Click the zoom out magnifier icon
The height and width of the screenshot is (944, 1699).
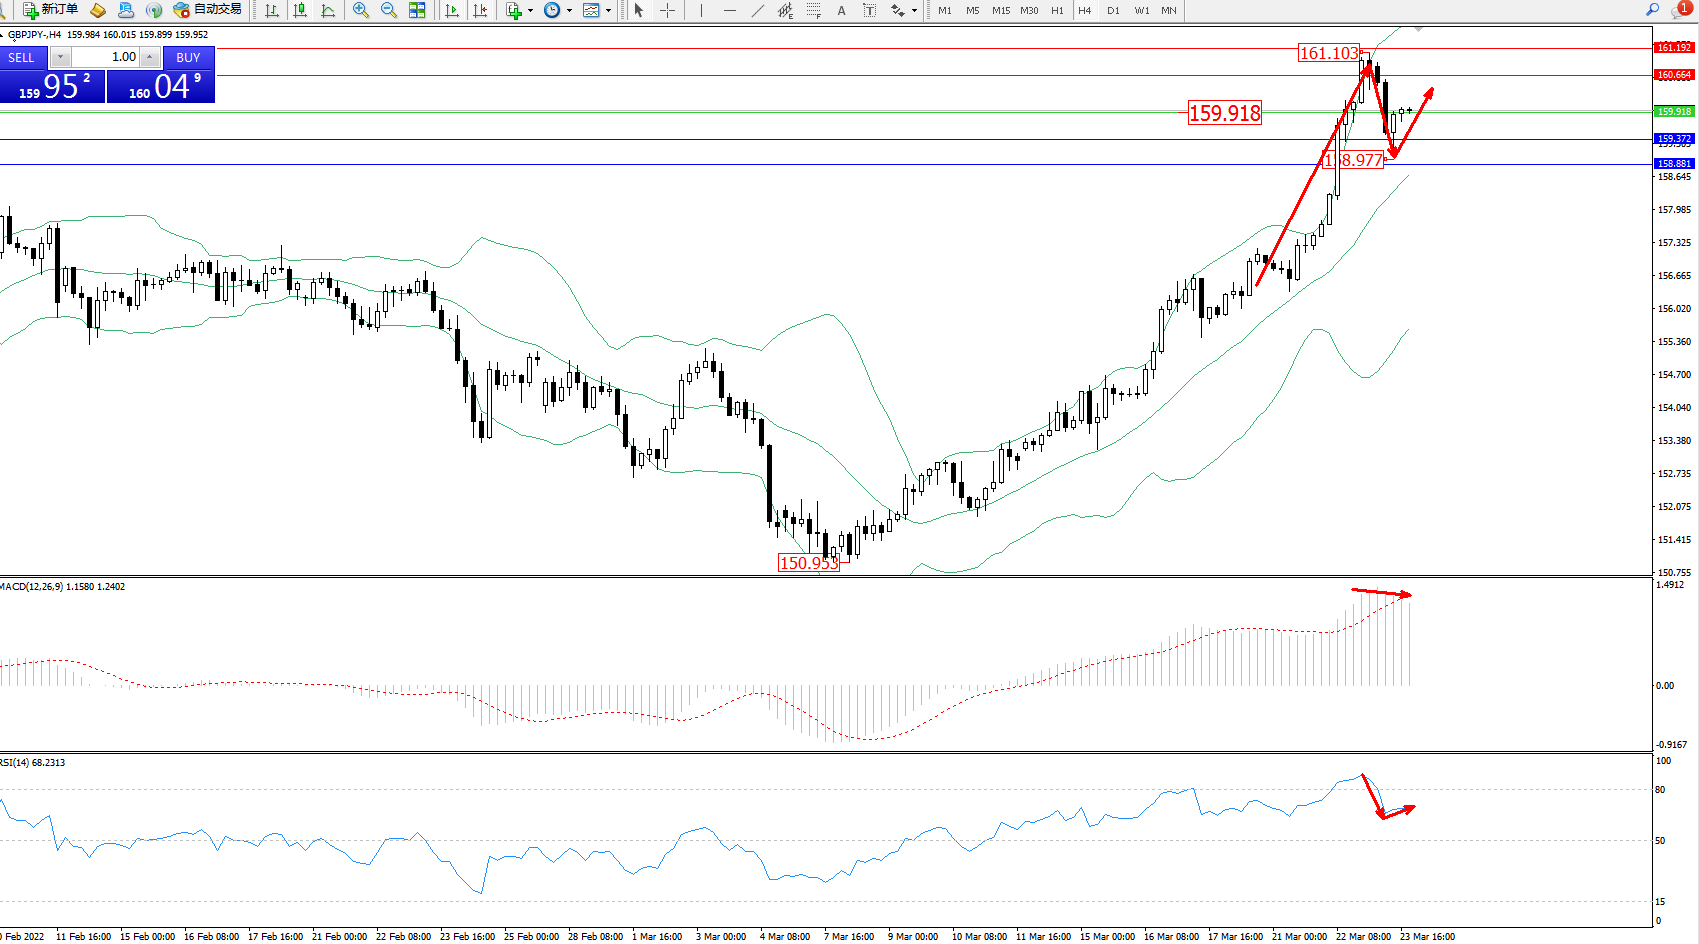coord(389,10)
